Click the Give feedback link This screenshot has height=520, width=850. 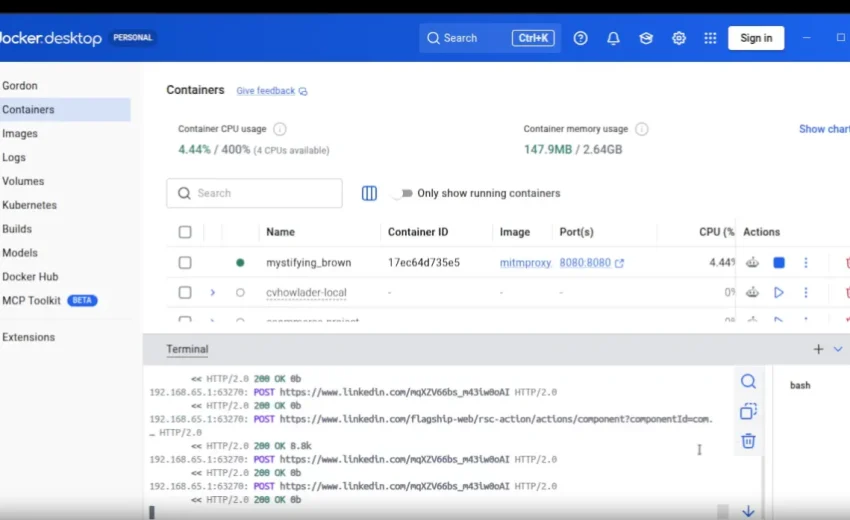(x=272, y=91)
